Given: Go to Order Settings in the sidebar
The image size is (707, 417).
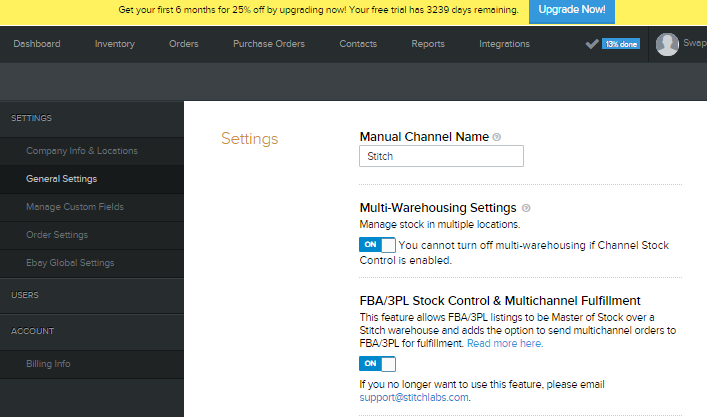Looking at the screenshot, I should [92, 235].
